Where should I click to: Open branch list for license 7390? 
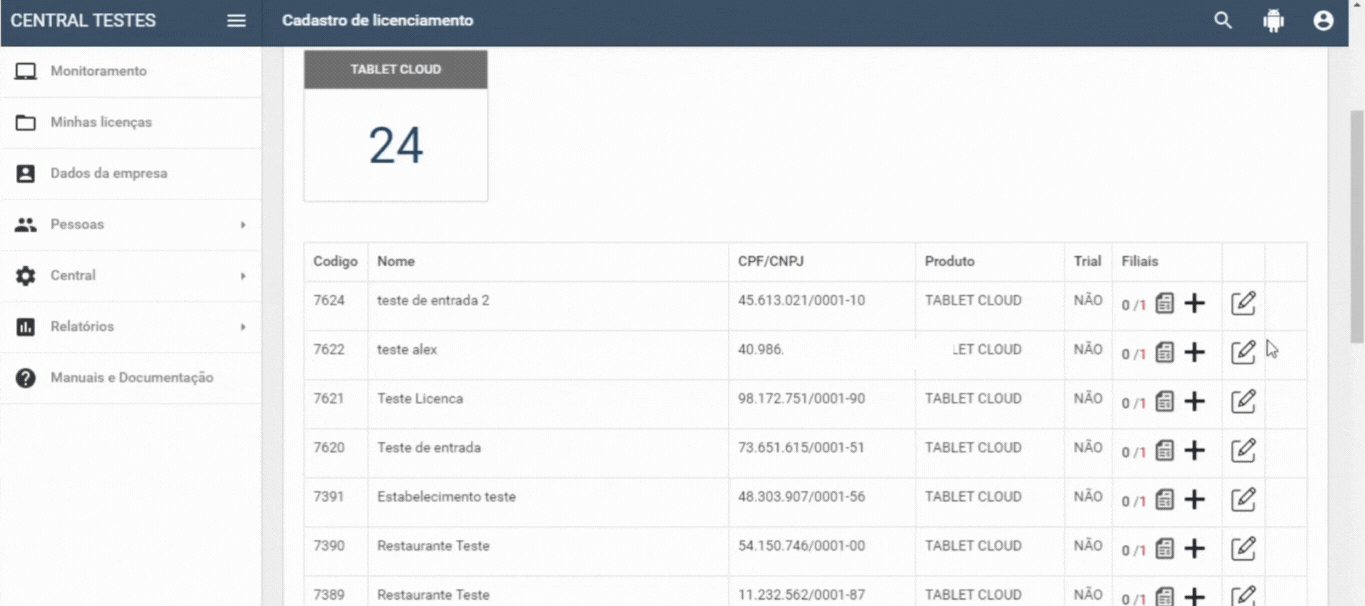coord(1164,548)
